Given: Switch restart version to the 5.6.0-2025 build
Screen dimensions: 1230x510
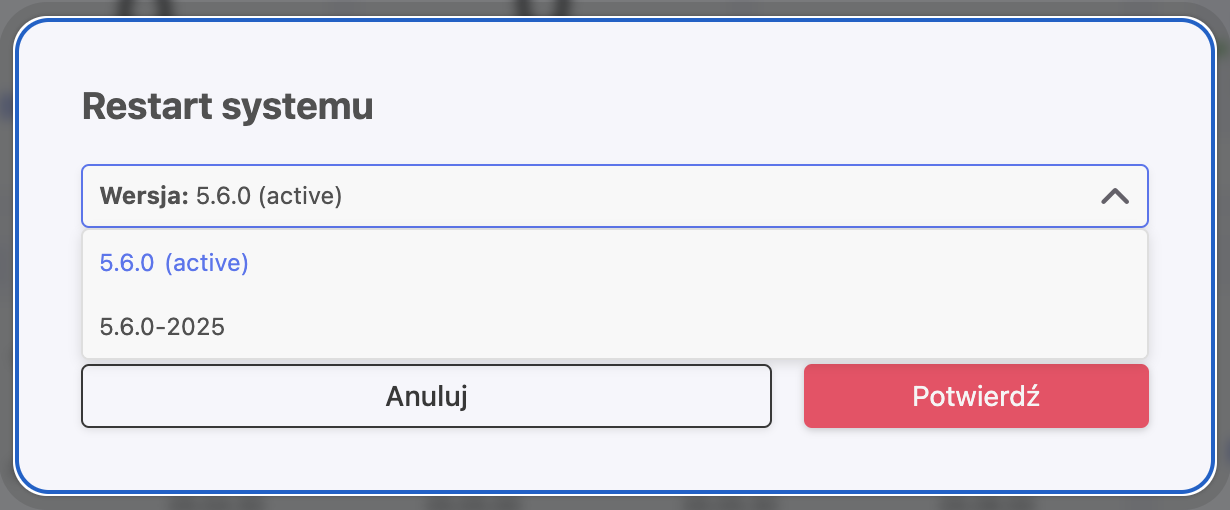Looking at the screenshot, I should click(x=162, y=327).
